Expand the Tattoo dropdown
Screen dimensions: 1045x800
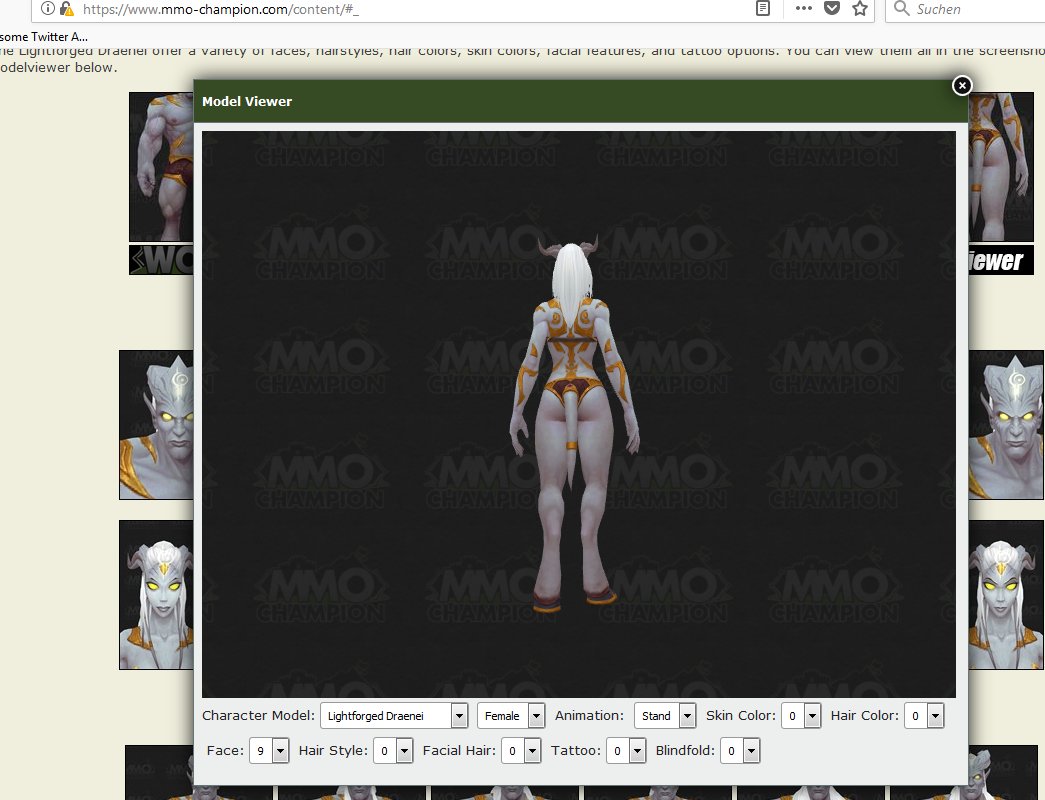pyautogui.click(x=626, y=751)
